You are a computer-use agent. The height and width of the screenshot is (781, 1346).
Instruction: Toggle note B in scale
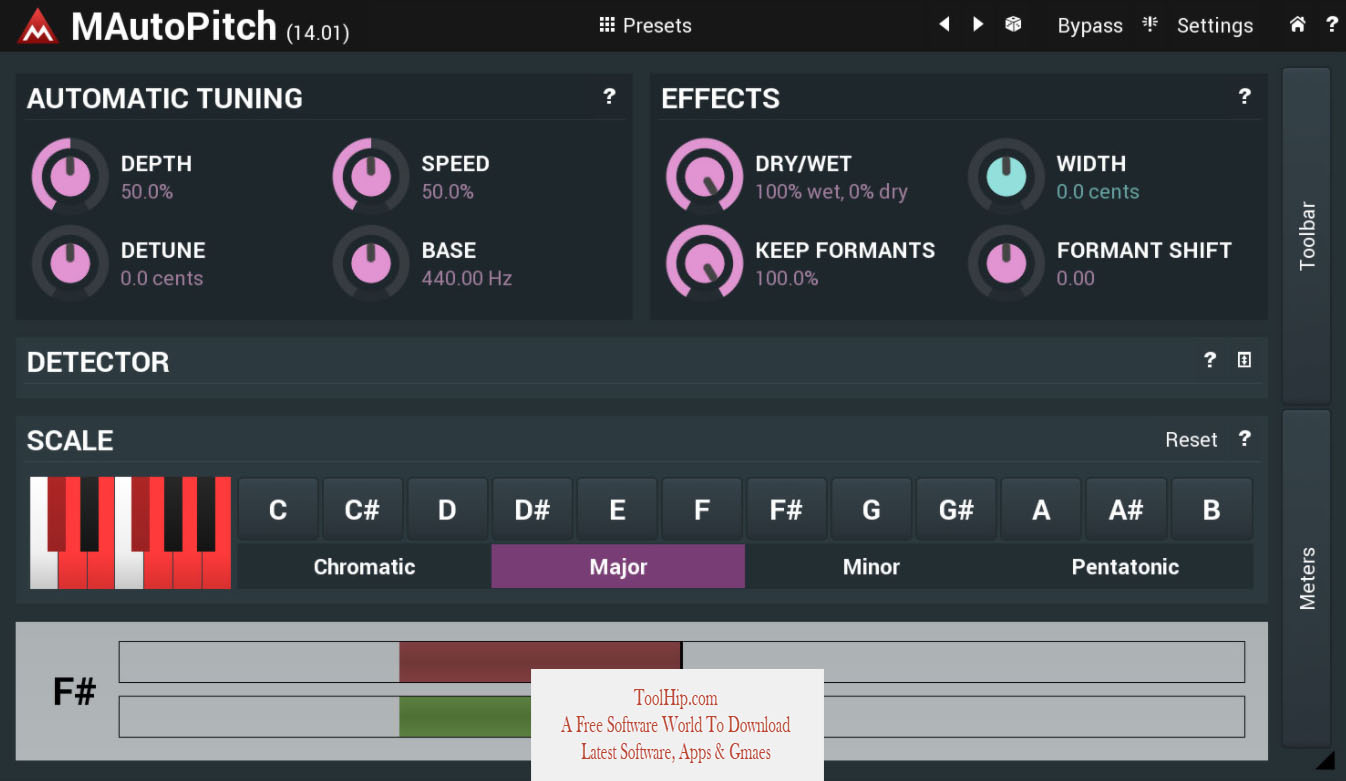(1211, 510)
